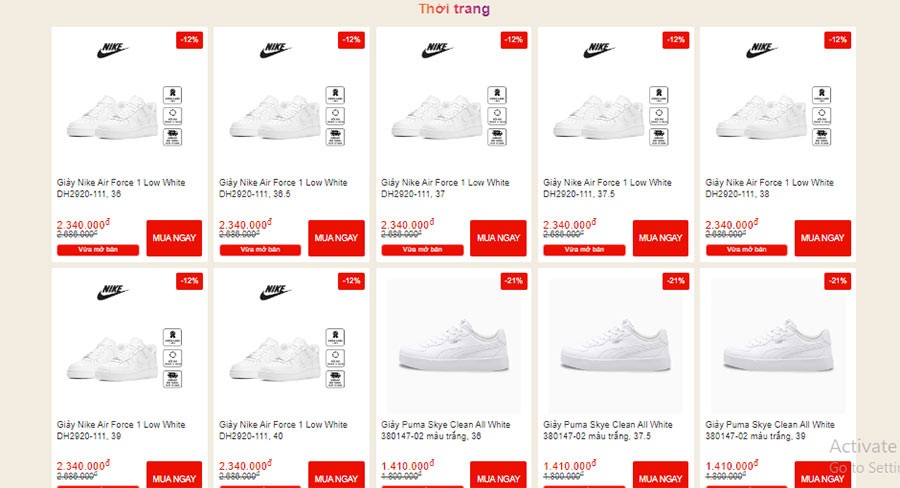Click the feature icons strip on Nike size 36.5
This screenshot has height=488, width=900.
pos(335,115)
